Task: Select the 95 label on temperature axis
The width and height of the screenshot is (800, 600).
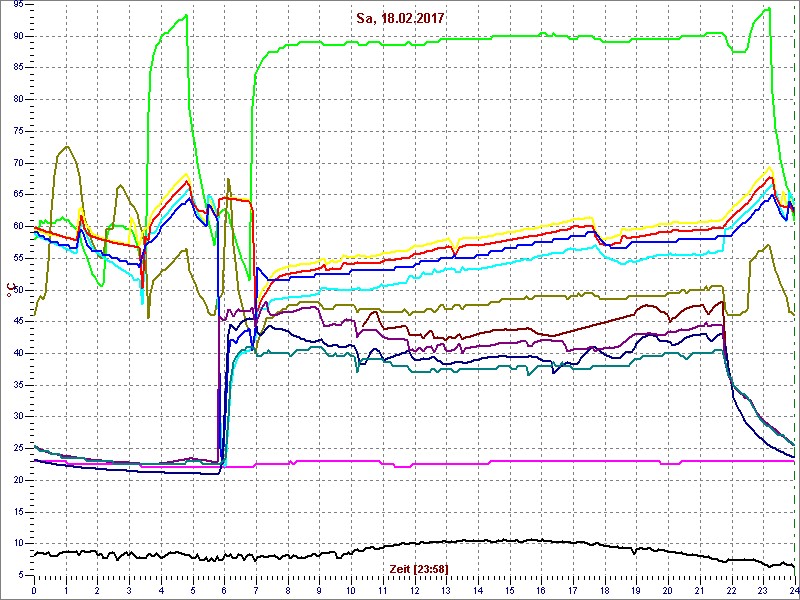Action: (17, 5)
